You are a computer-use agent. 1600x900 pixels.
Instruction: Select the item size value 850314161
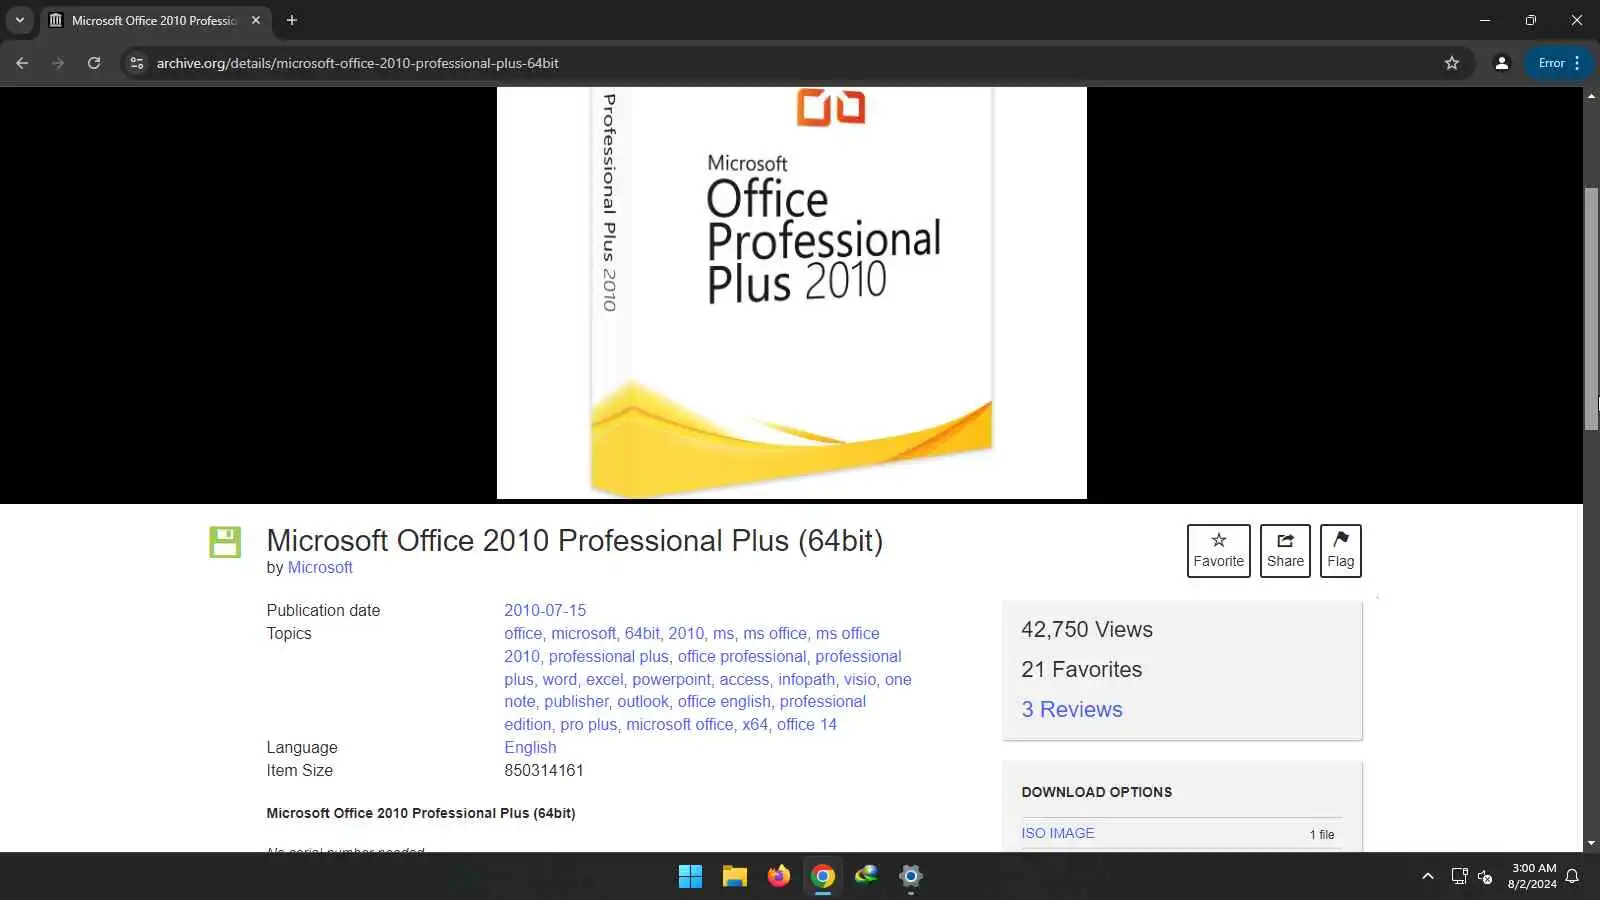pos(544,770)
